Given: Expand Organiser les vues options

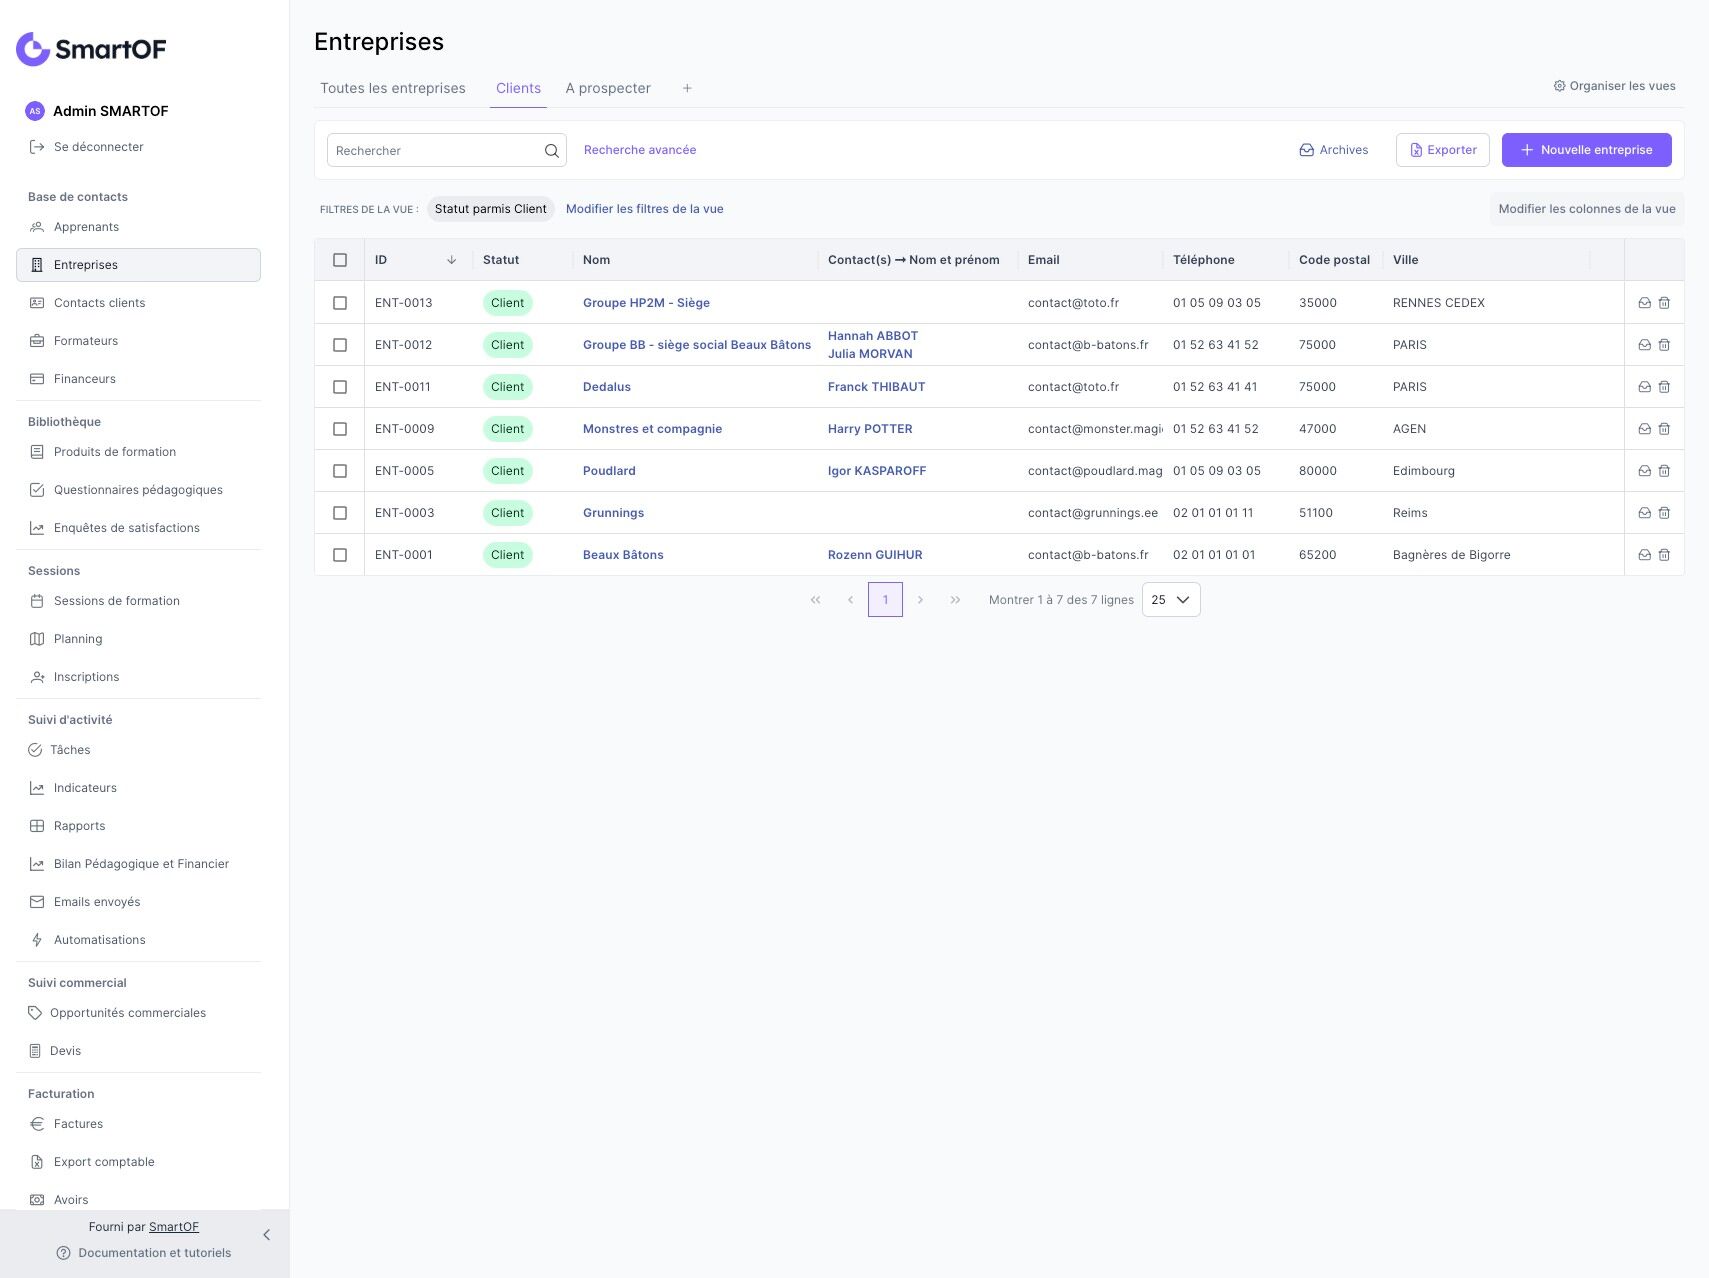Looking at the screenshot, I should pyautogui.click(x=1614, y=86).
